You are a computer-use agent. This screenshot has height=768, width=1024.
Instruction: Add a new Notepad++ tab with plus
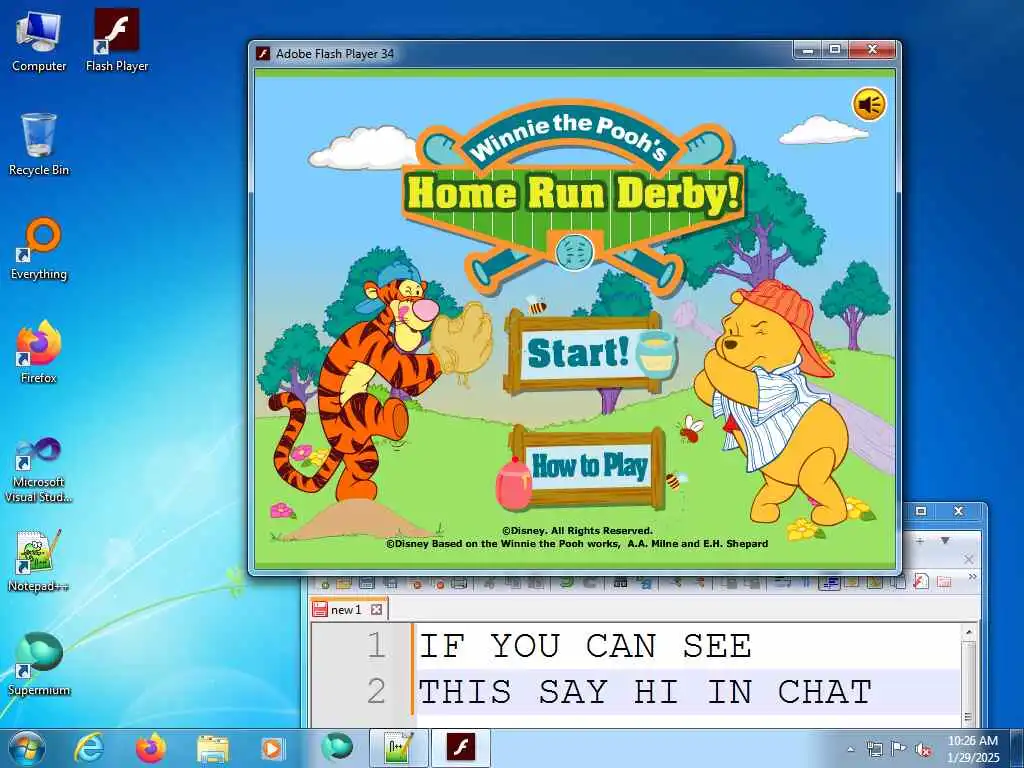pyautogui.click(x=920, y=541)
